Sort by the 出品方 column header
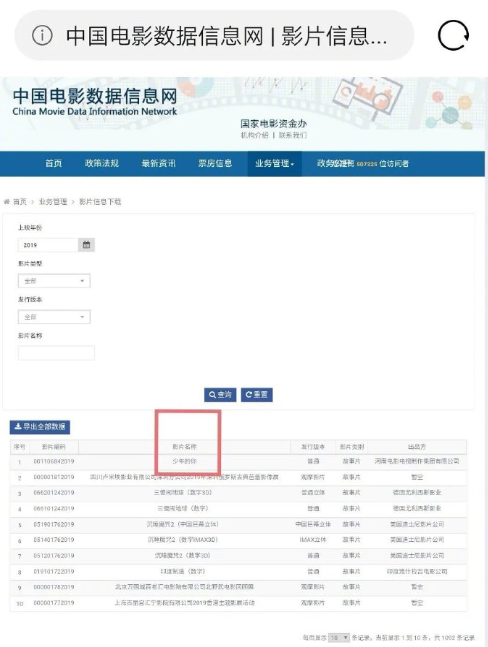 (x=417, y=447)
